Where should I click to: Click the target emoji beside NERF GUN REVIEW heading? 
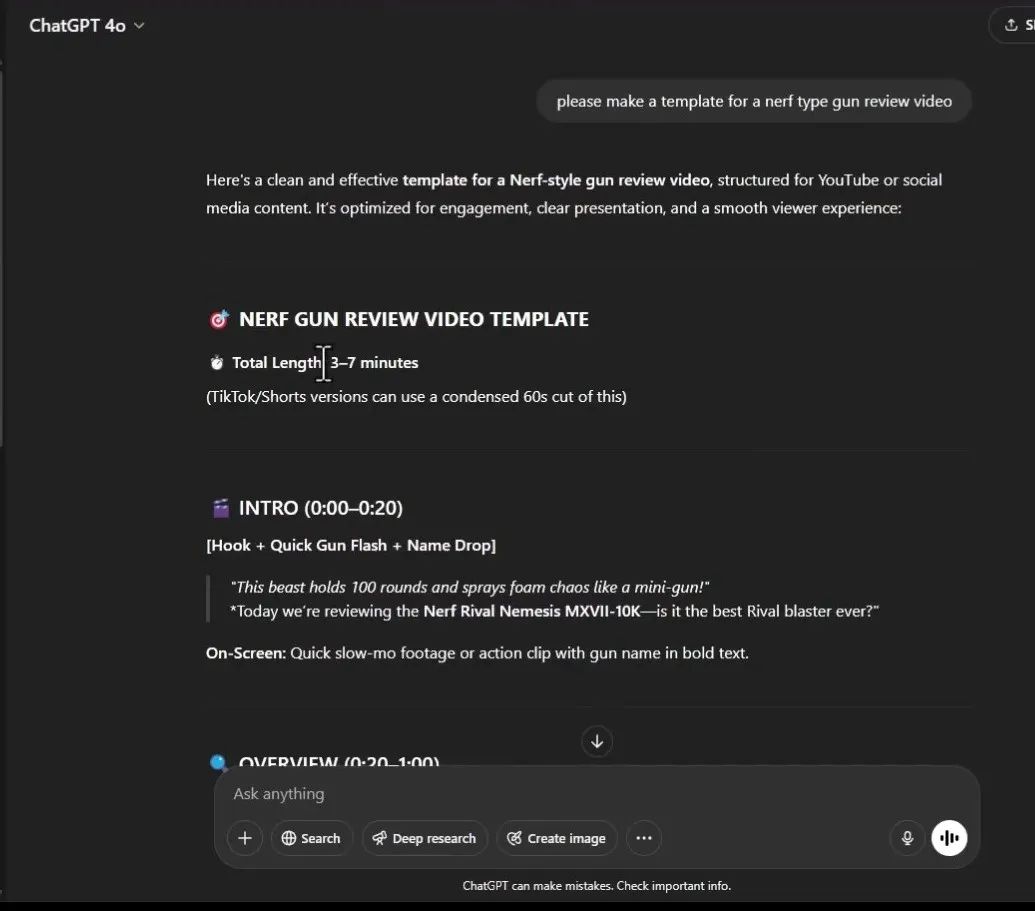pos(219,320)
